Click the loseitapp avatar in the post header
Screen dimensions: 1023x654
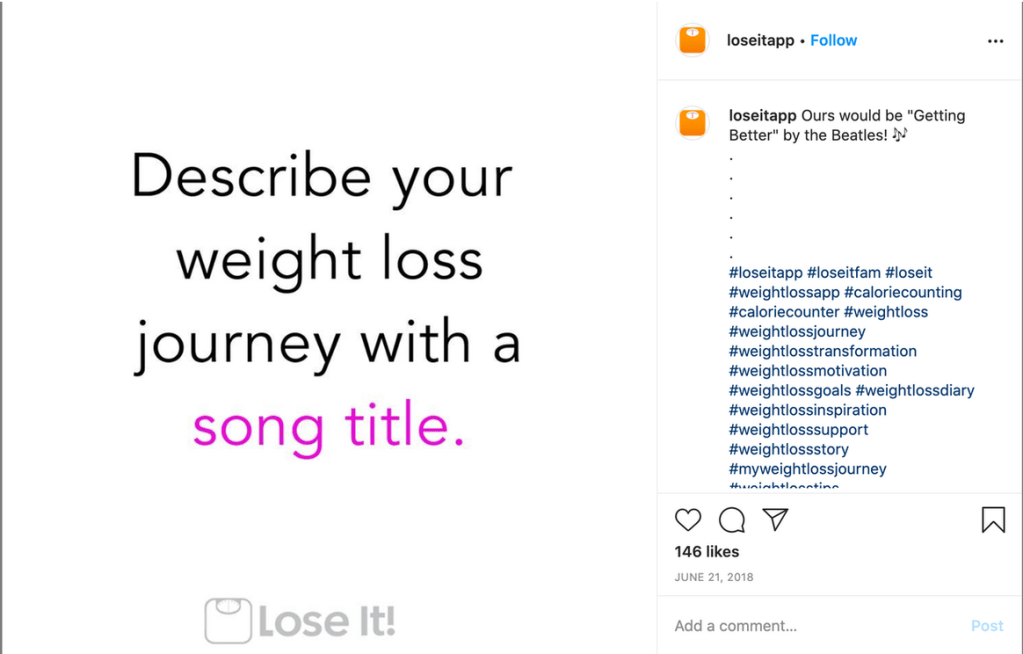[x=693, y=41]
